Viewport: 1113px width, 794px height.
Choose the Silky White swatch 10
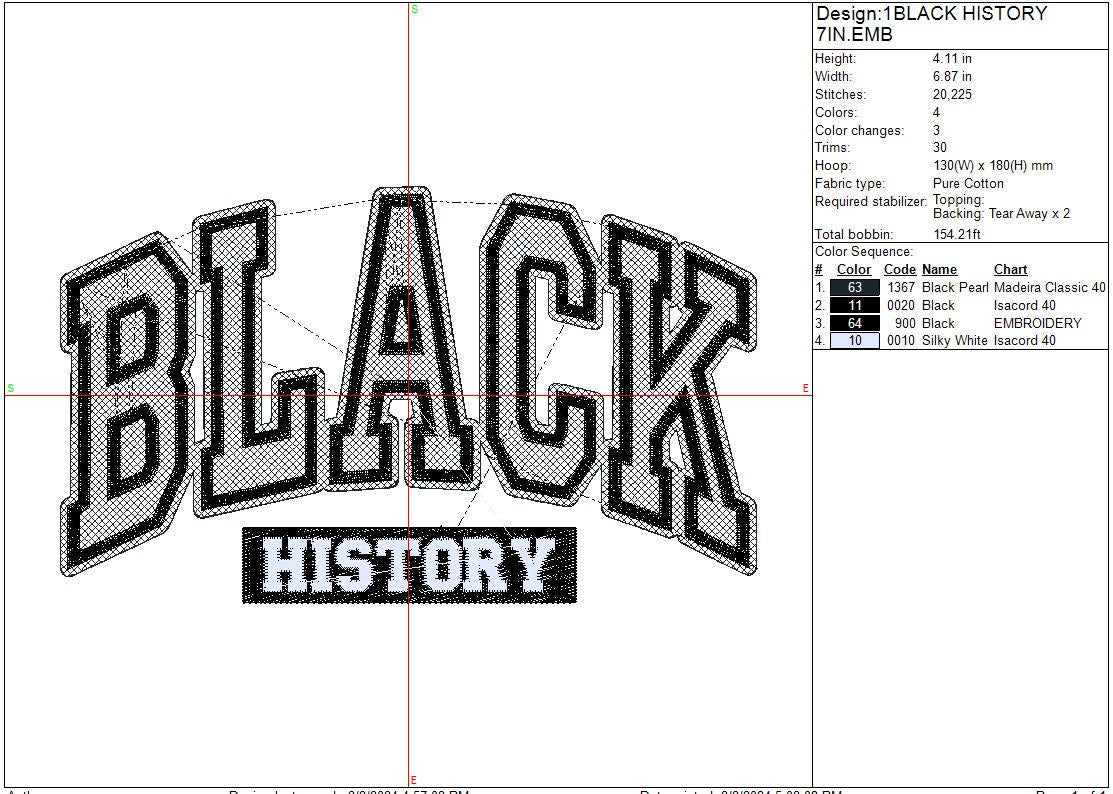point(854,341)
